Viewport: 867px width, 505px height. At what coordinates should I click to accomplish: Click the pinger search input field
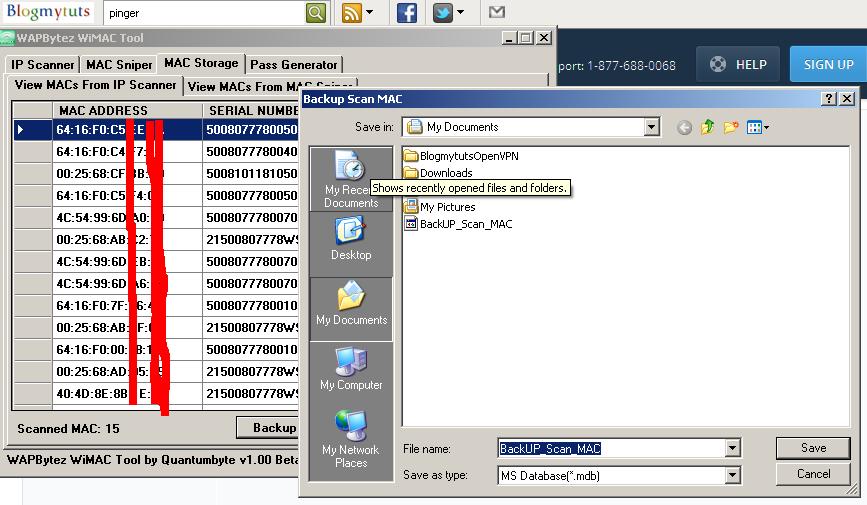tap(204, 13)
